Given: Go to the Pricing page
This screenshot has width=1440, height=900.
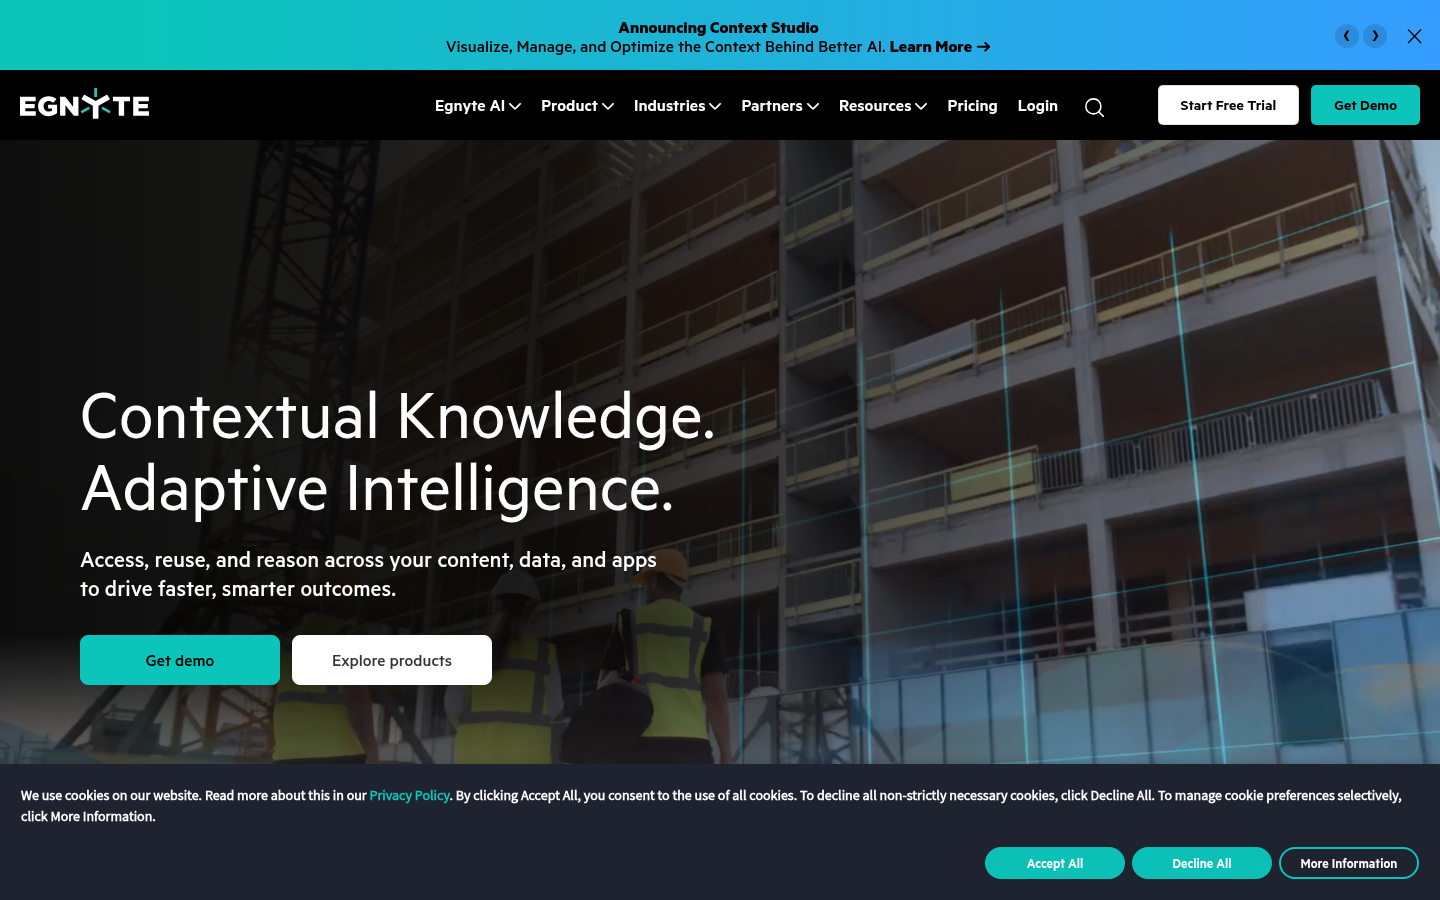Looking at the screenshot, I should pos(972,106).
